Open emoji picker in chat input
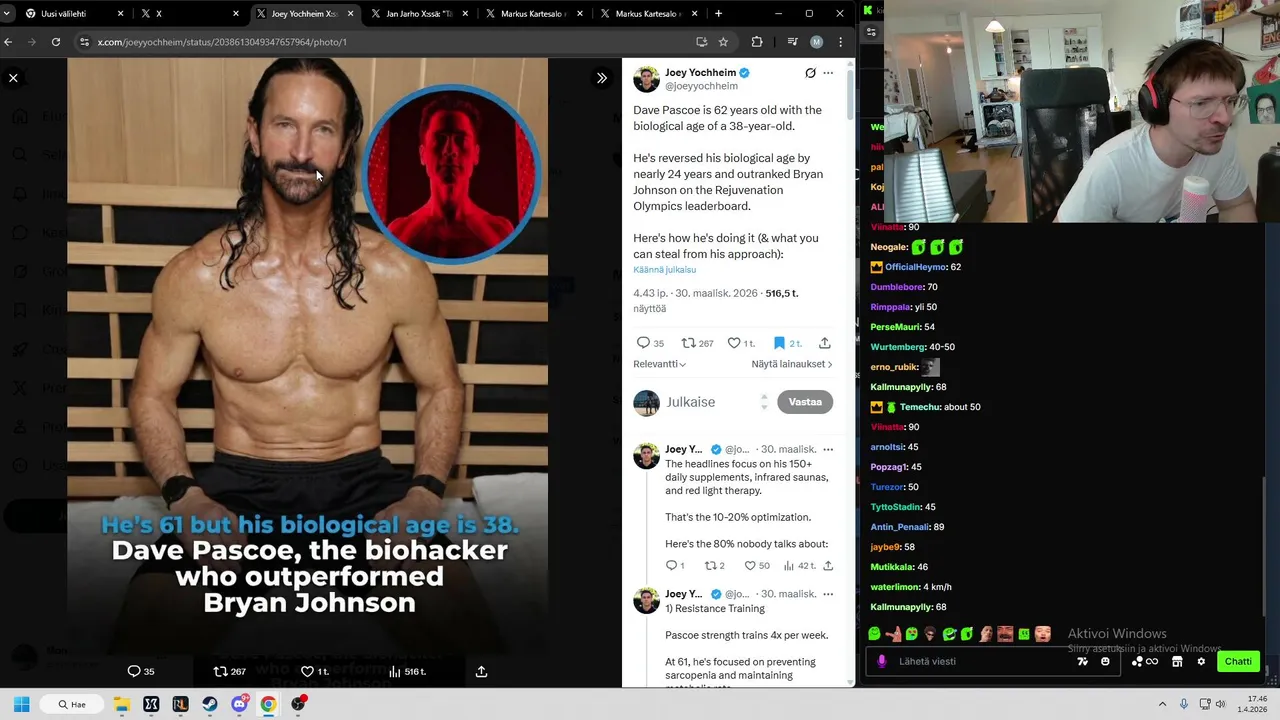Viewport: 1280px width, 720px height. coord(1105,661)
